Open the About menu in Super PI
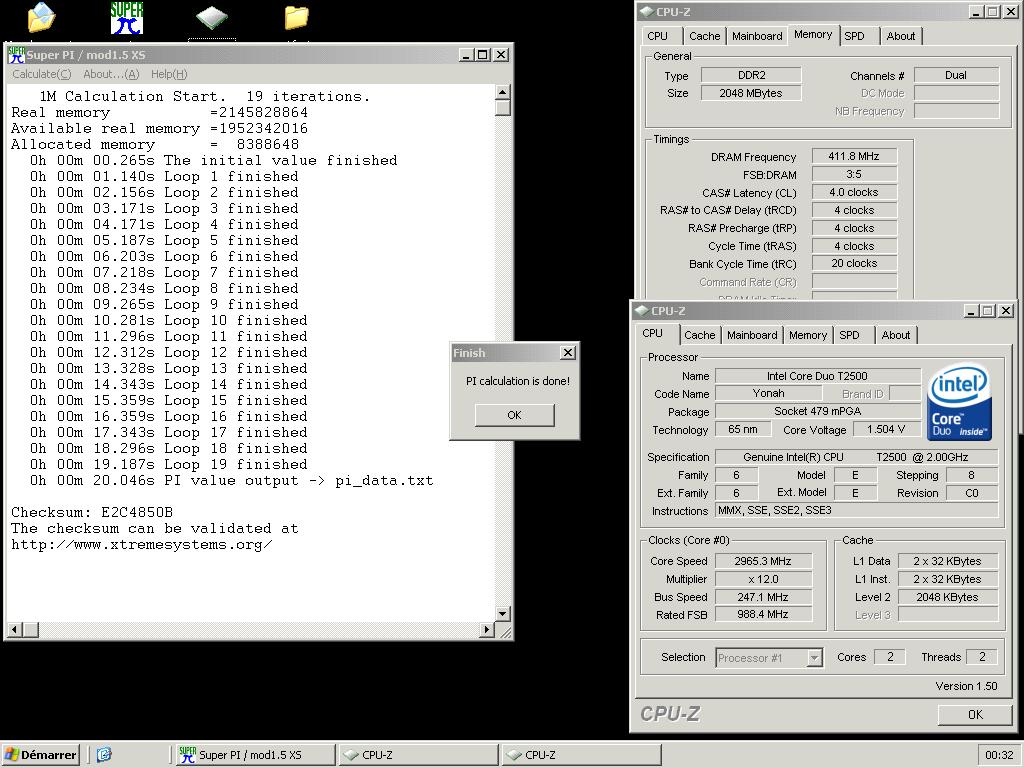This screenshot has height=768, width=1024. (x=111, y=74)
